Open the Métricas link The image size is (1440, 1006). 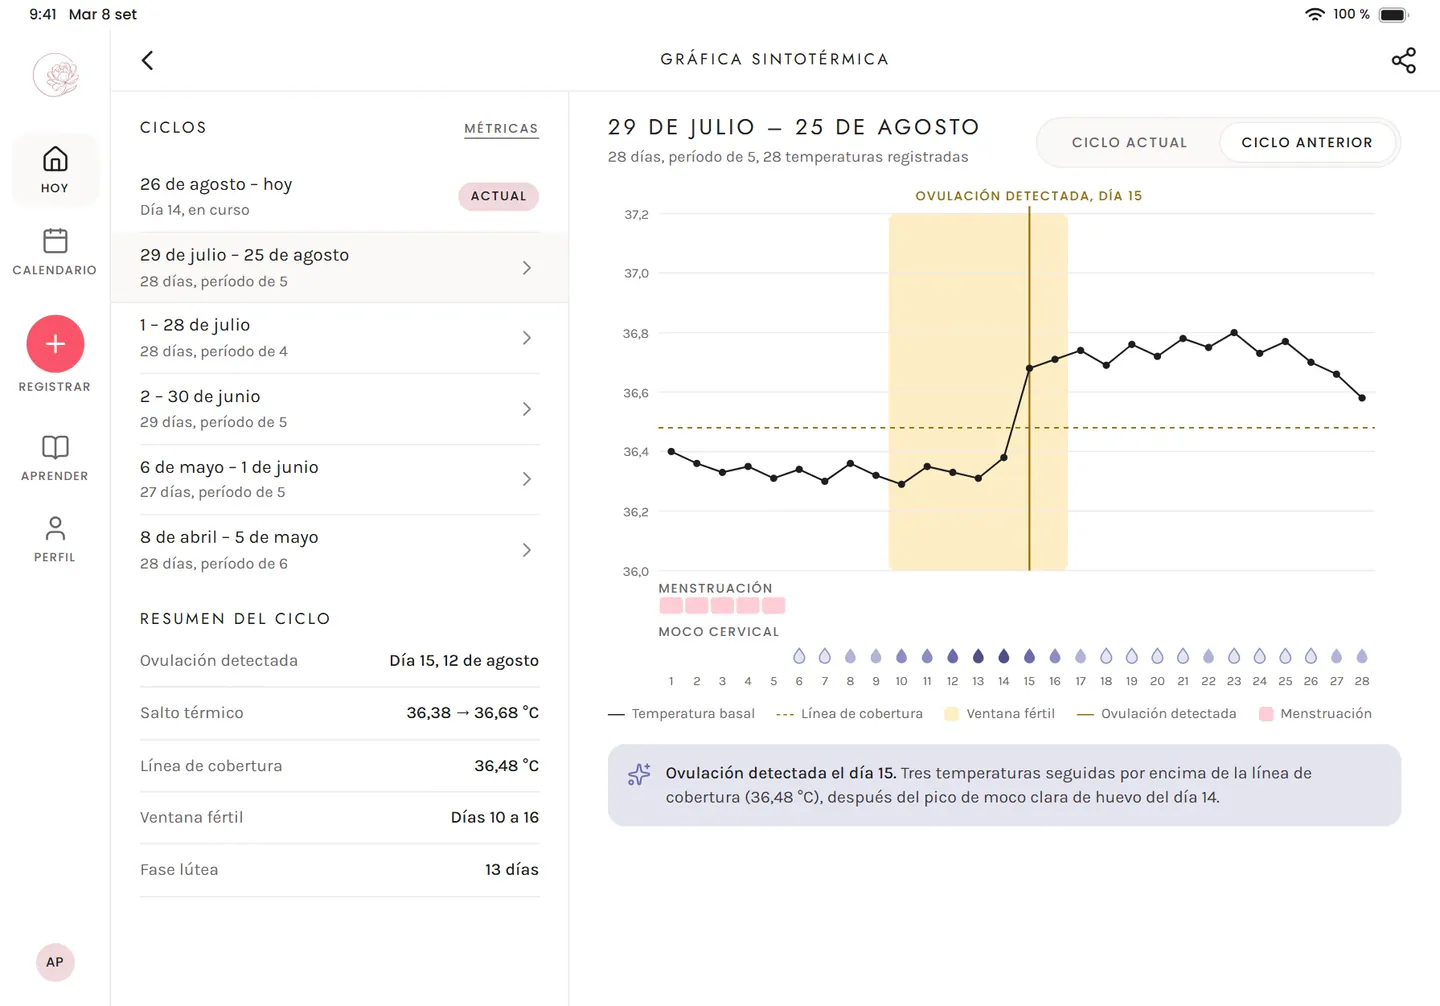pyautogui.click(x=501, y=129)
